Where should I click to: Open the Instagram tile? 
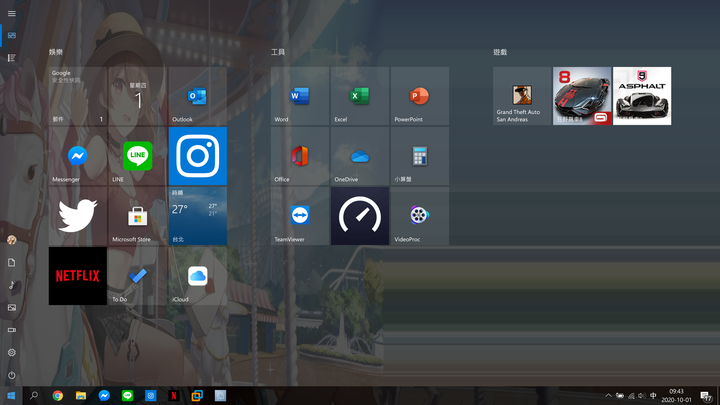[x=197, y=156]
